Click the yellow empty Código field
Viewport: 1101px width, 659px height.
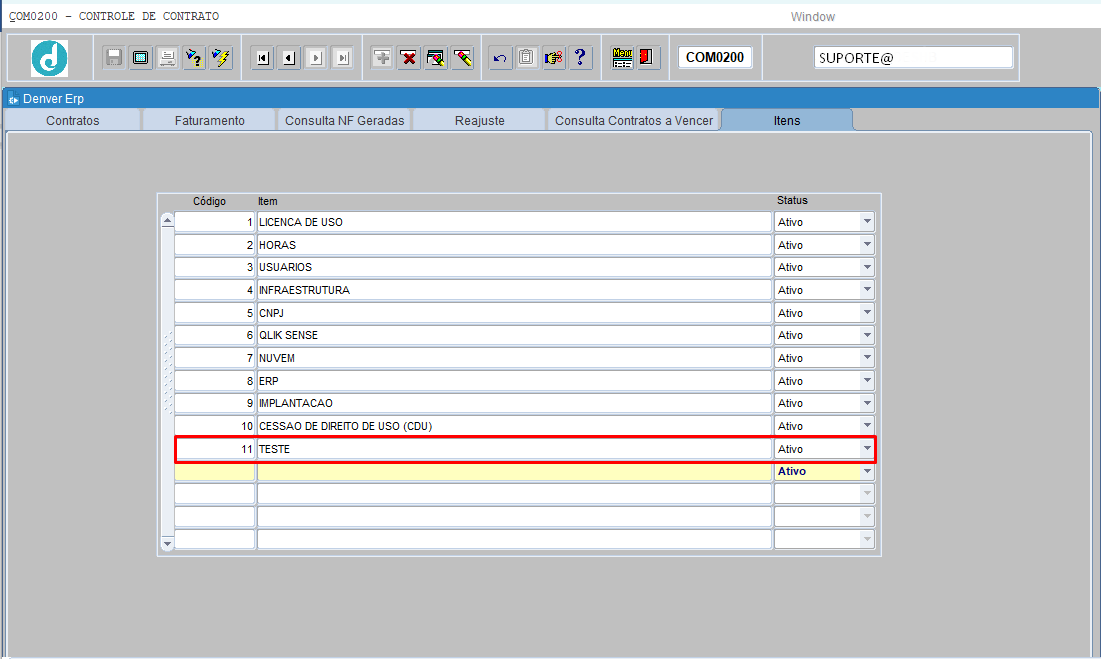pyautogui.click(x=214, y=472)
